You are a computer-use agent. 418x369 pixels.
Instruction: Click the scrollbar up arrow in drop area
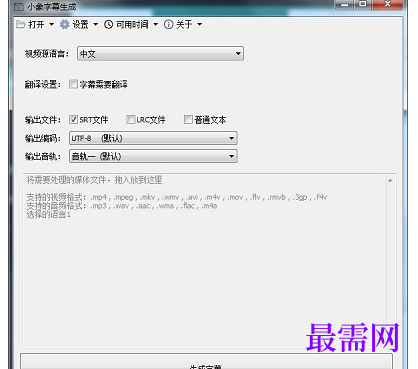tap(390, 180)
